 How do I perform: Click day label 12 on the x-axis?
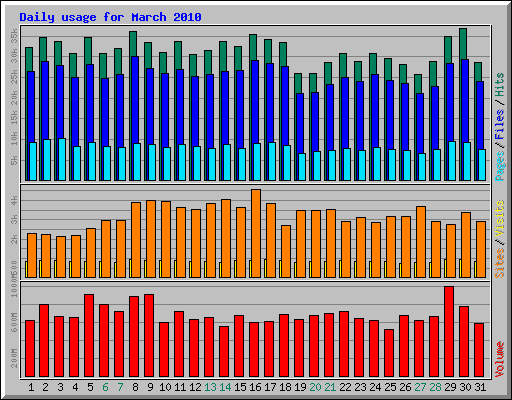click(x=195, y=387)
